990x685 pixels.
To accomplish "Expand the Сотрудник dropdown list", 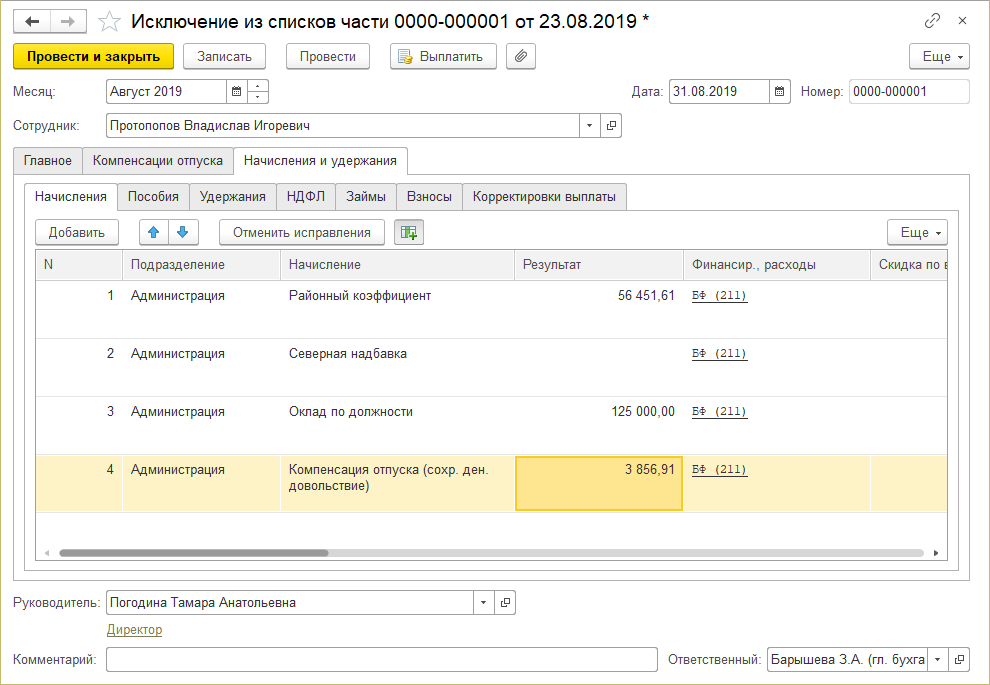I will click(x=589, y=126).
